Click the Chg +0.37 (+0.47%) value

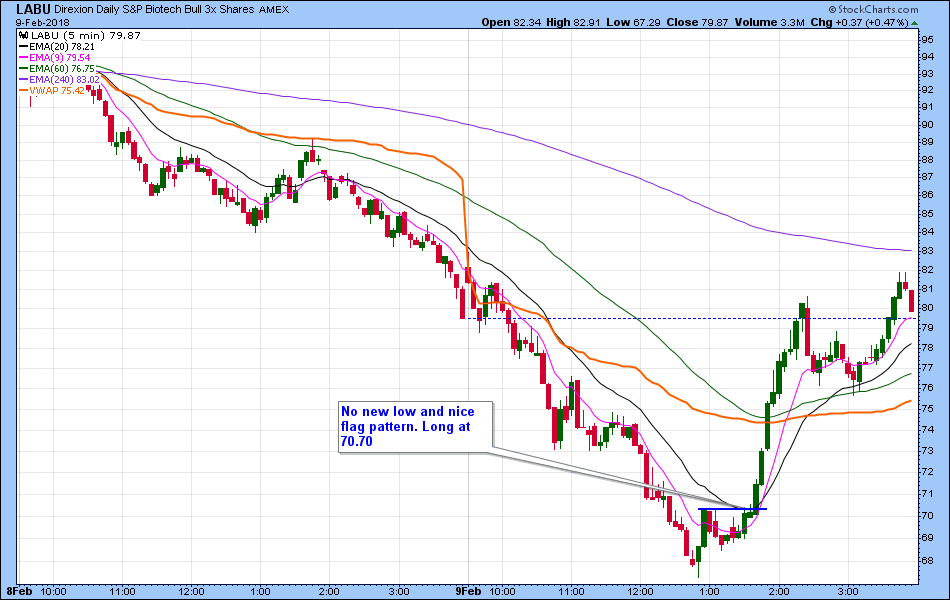coord(860,22)
